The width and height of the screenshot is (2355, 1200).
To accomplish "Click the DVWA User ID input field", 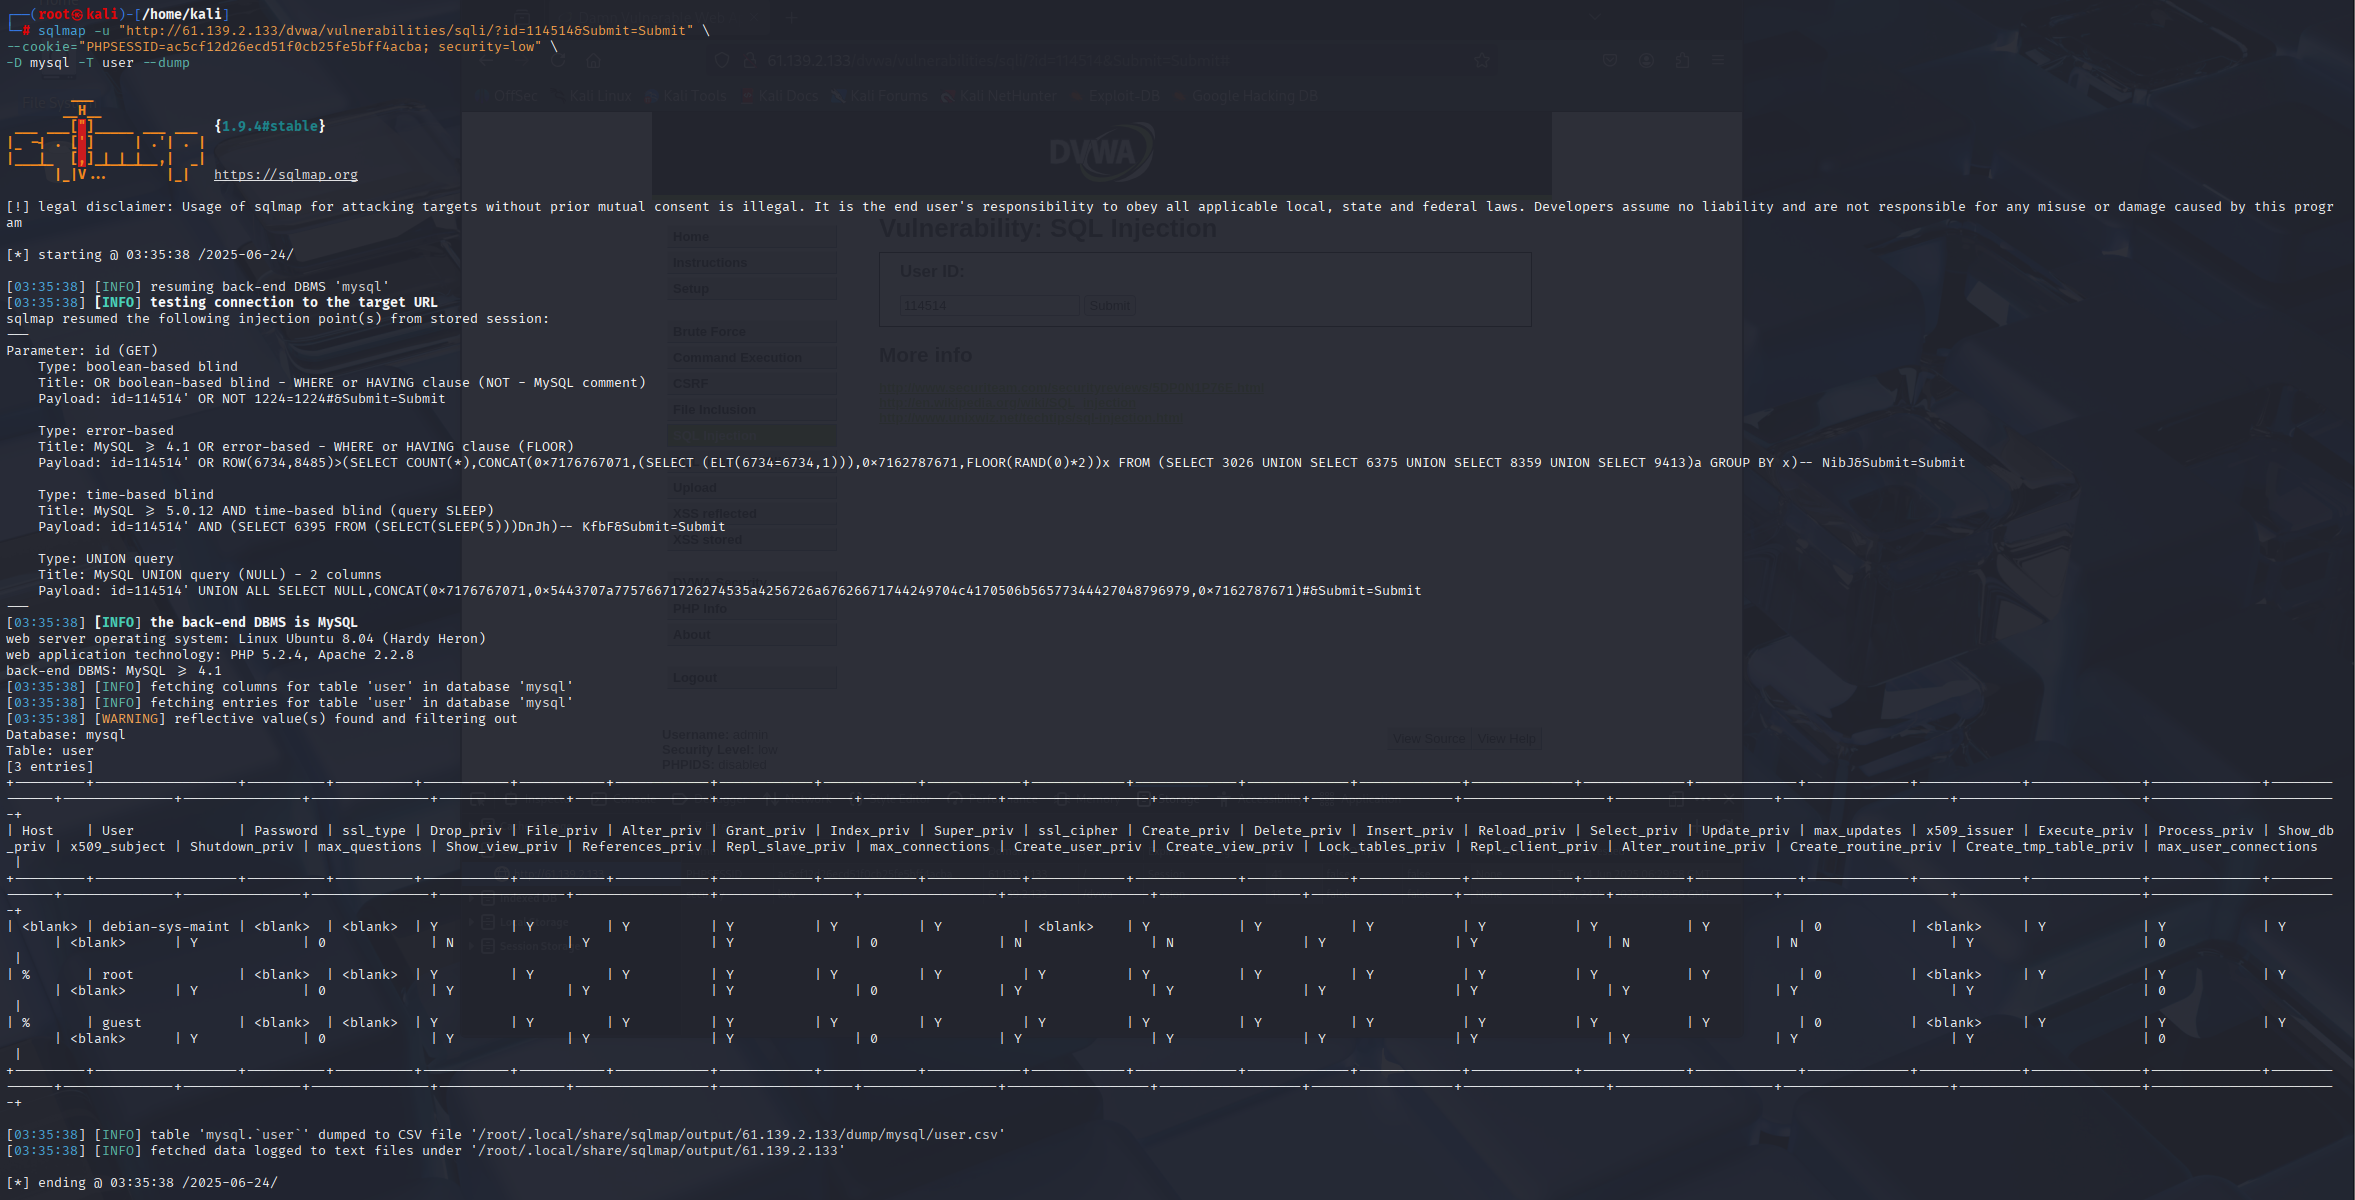I will coord(990,306).
